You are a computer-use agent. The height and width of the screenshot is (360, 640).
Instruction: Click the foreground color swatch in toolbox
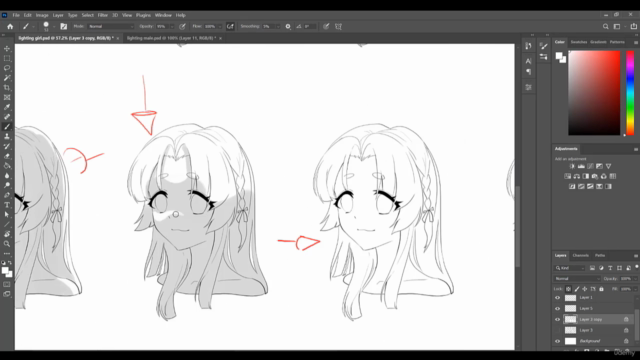coord(5,271)
